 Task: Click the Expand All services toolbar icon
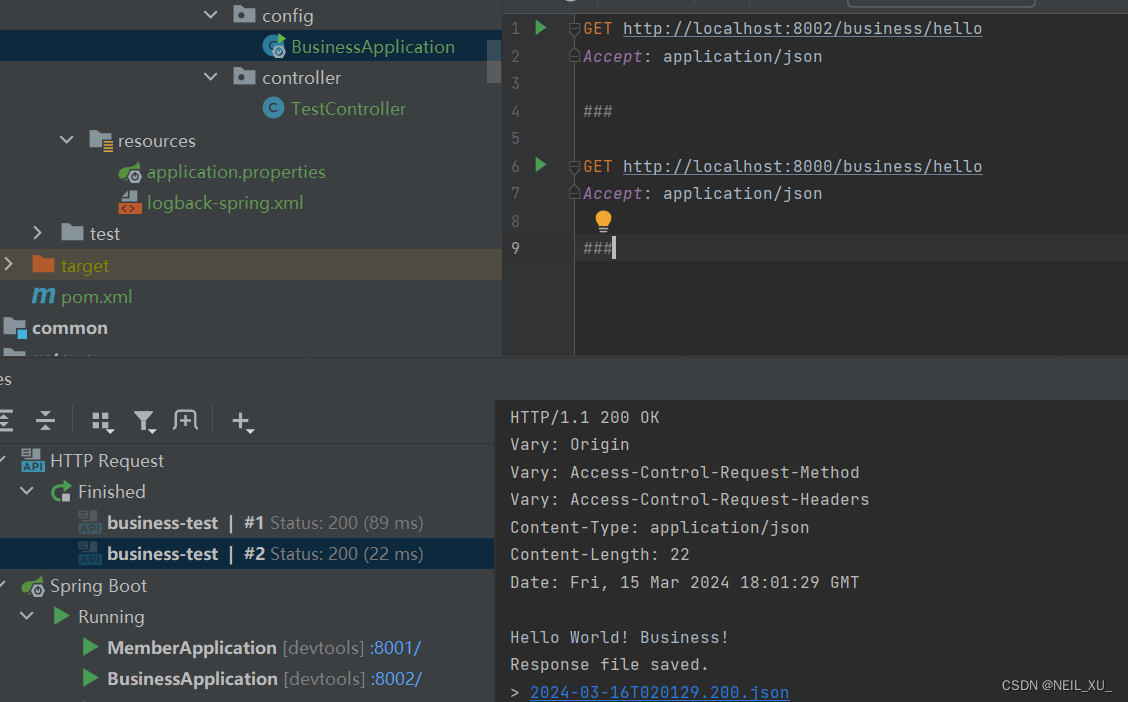[x=6, y=421]
